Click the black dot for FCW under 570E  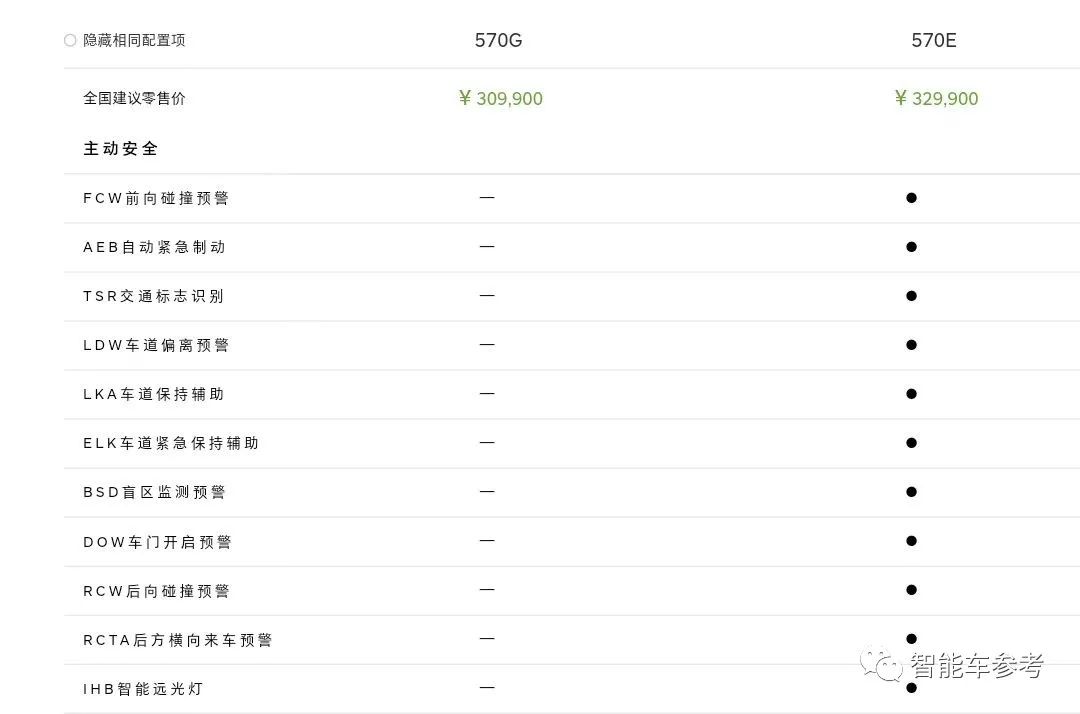(911, 198)
